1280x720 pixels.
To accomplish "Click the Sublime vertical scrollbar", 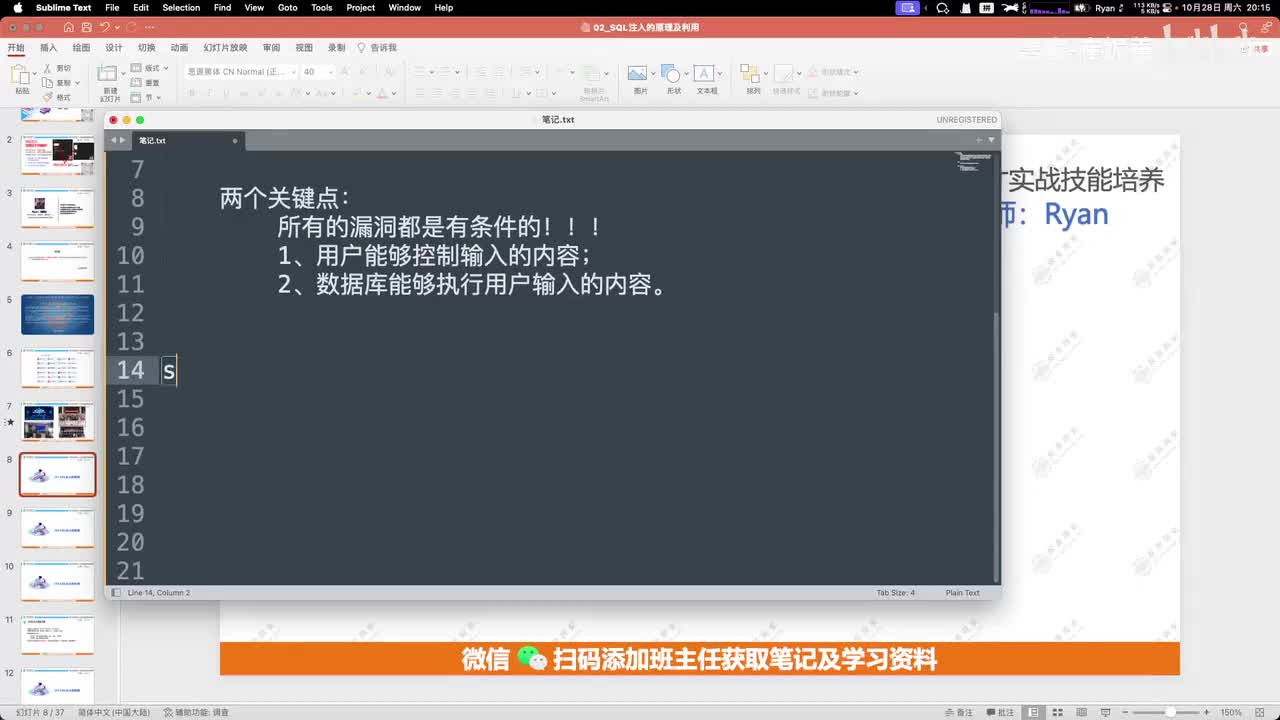I will tap(996, 448).
